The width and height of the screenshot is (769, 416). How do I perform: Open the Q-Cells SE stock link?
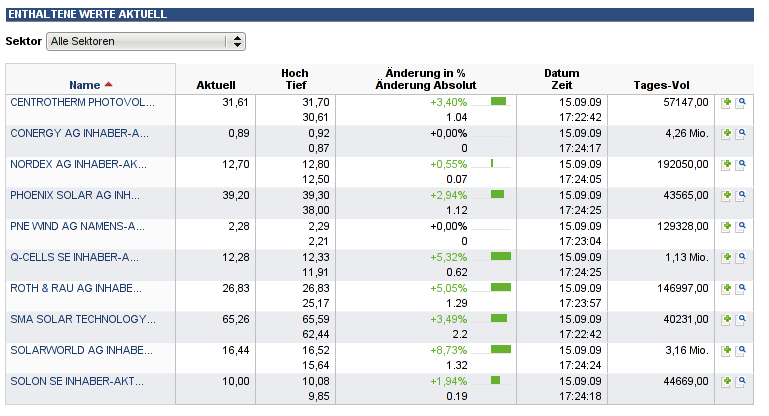click(74, 257)
